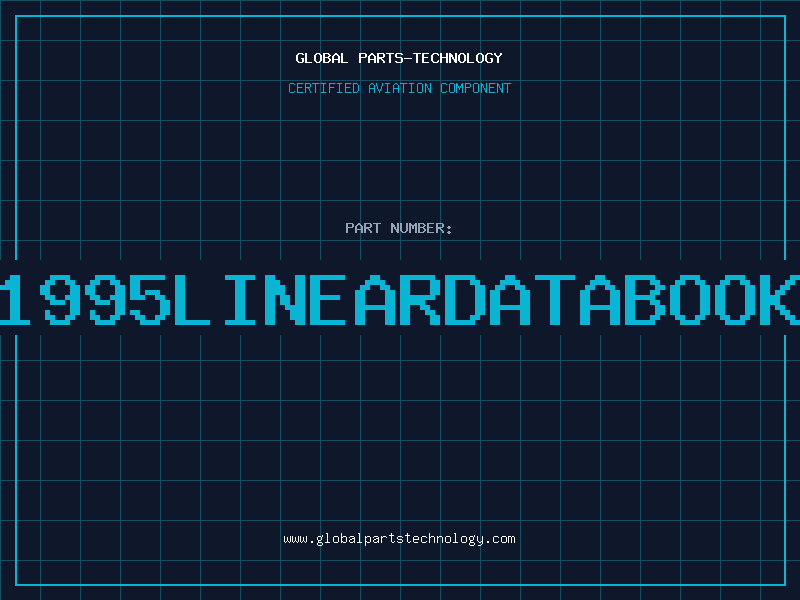Click the PART NUMBER: label
The width and height of the screenshot is (800, 600).
[399, 228]
